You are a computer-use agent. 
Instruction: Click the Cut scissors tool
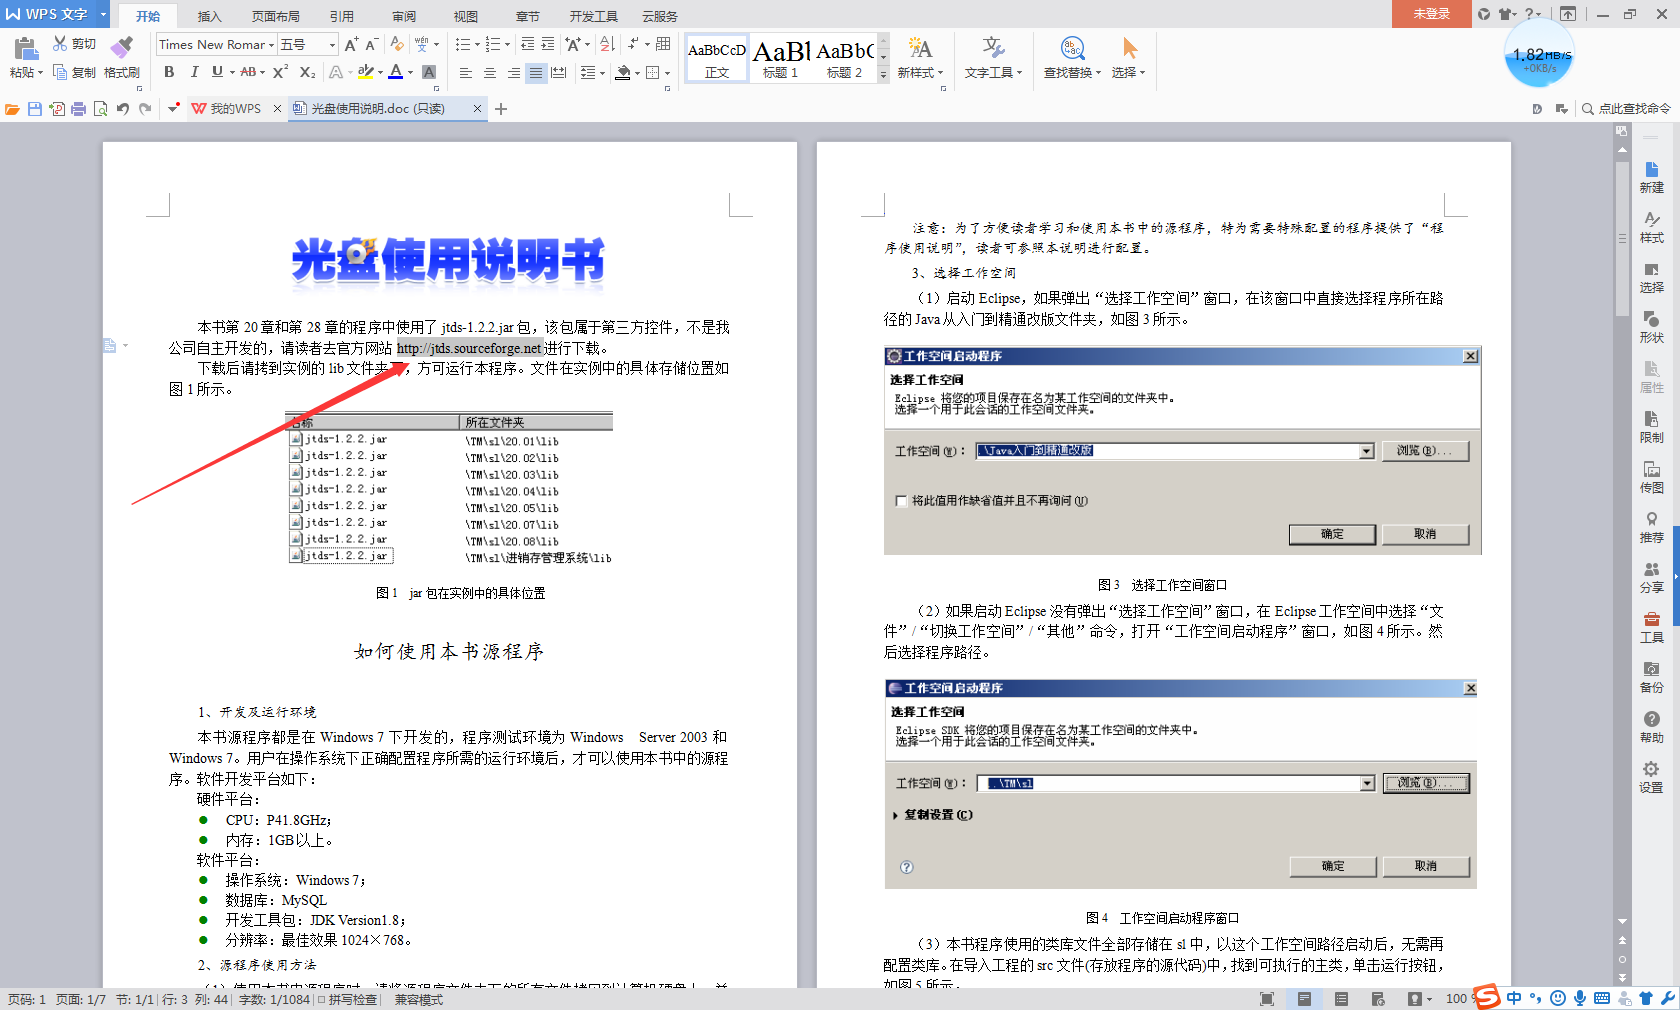74,44
